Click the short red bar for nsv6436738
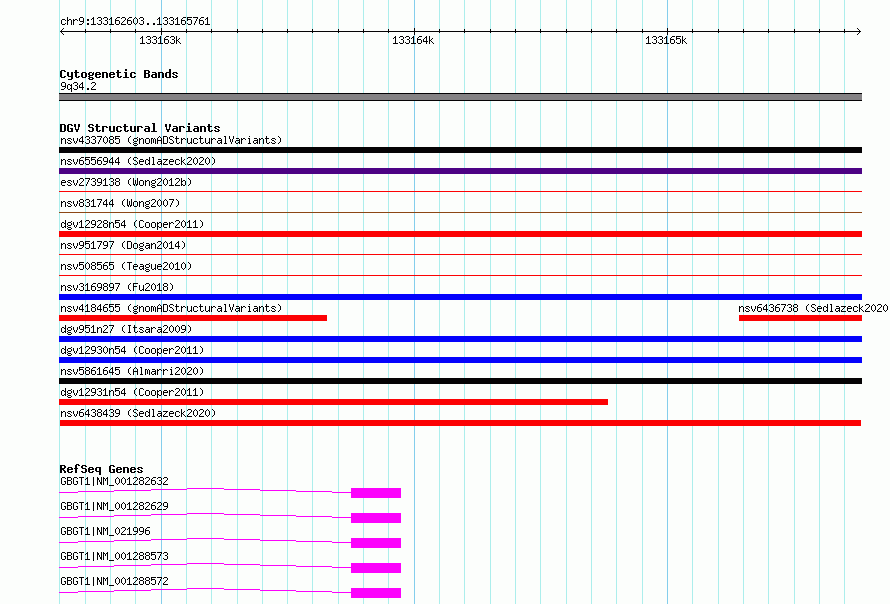Screen dimensions: 890x604 [x=800, y=318]
